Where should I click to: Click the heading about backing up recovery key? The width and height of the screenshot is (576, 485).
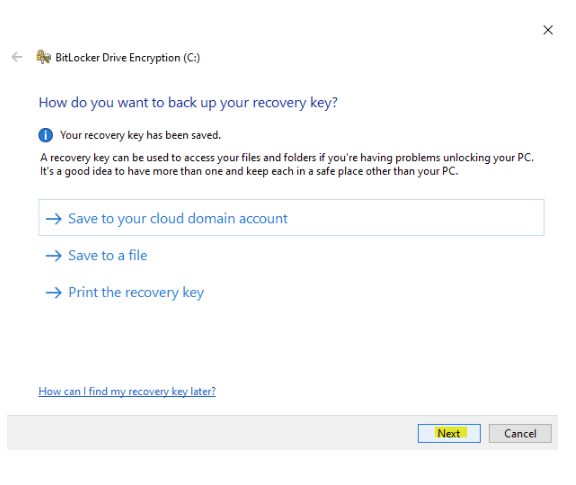pos(188,103)
